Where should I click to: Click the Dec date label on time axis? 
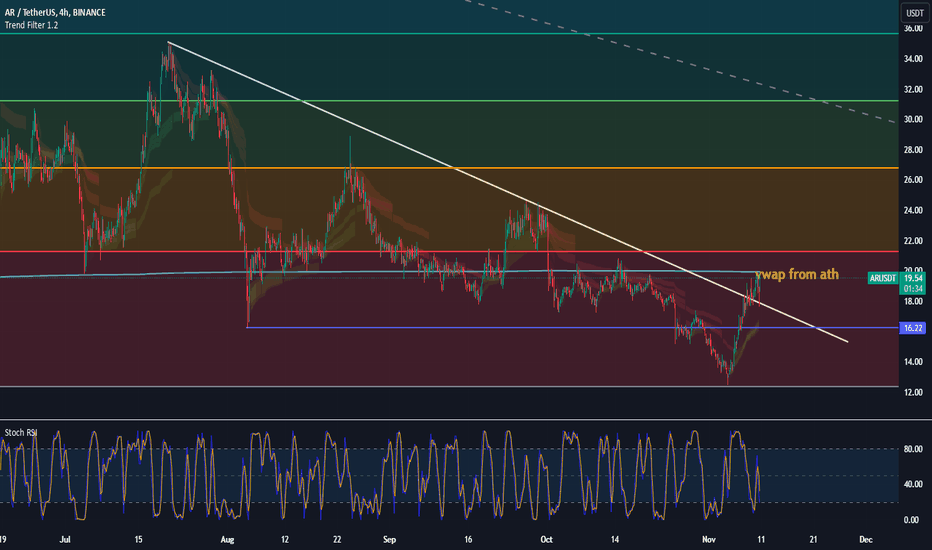866,539
